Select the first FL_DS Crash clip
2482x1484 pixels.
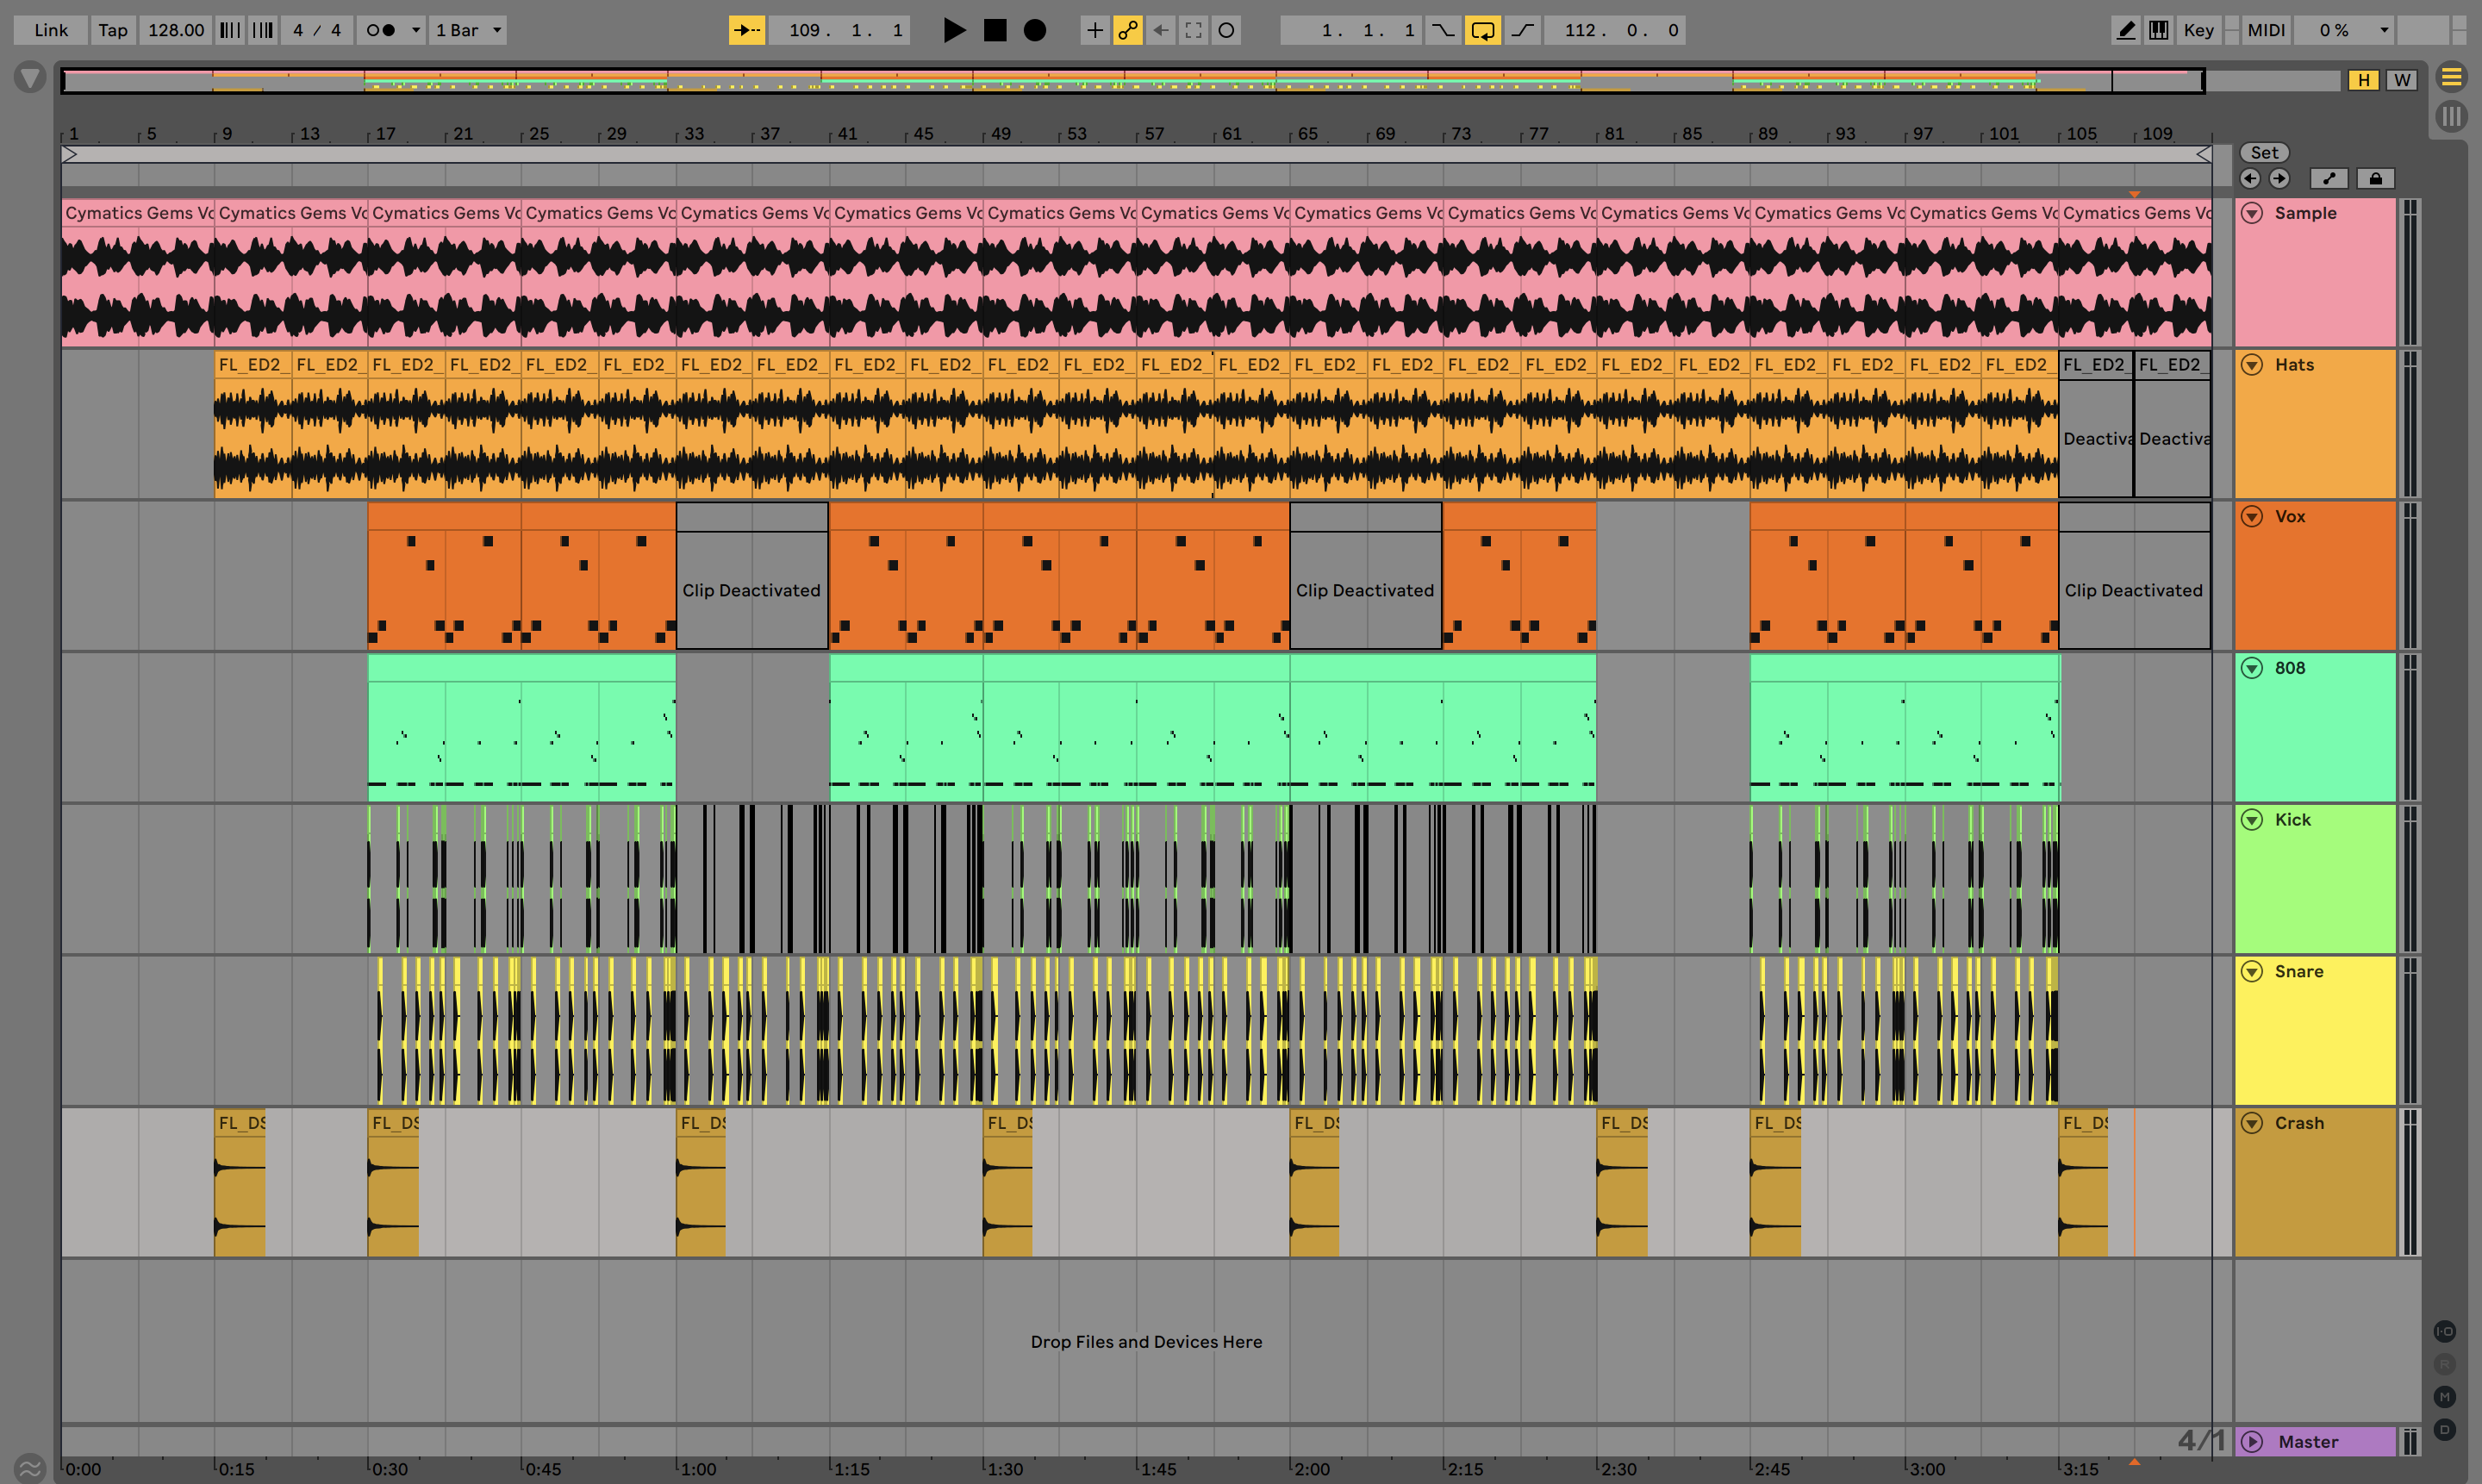pos(240,1182)
